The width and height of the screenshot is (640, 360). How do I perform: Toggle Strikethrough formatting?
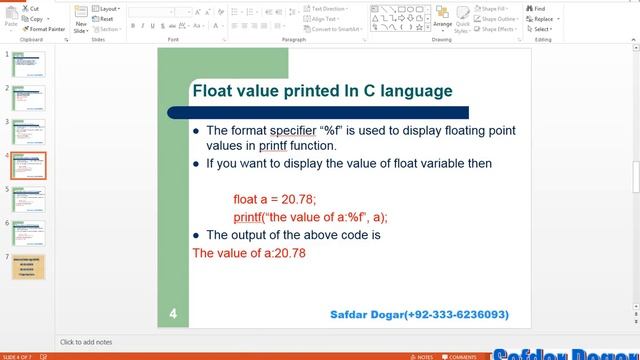point(172,26)
